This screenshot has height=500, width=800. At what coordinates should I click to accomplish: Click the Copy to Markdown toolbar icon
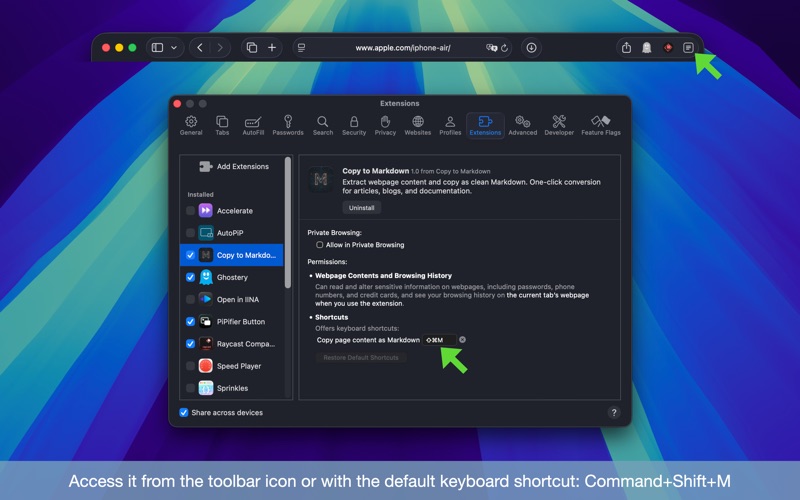click(688, 47)
